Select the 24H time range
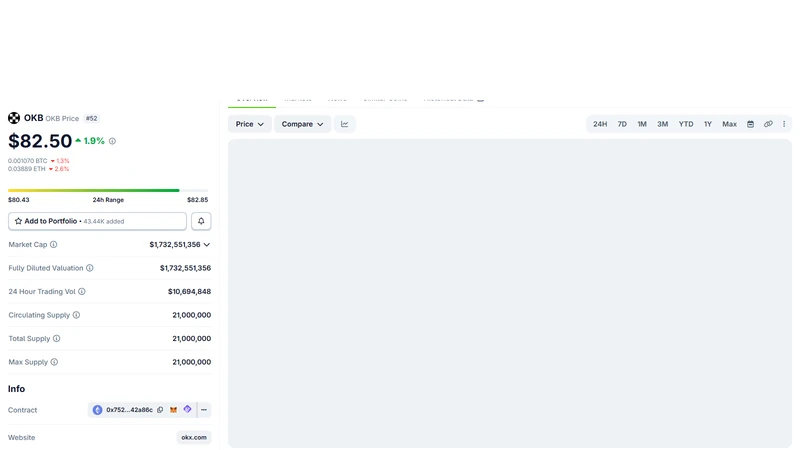Image resolution: width=800 pixels, height=450 pixels. tap(600, 124)
